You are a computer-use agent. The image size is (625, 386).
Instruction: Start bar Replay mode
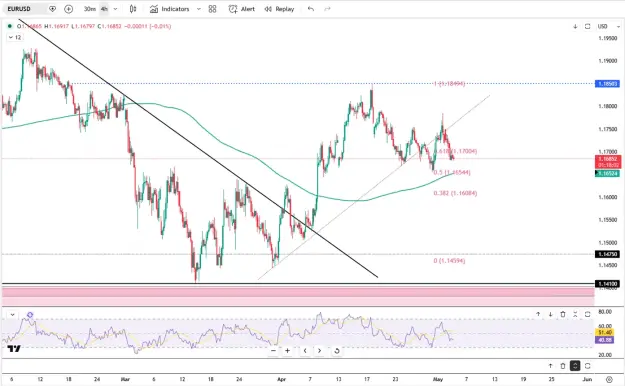(x=279, y=9)
